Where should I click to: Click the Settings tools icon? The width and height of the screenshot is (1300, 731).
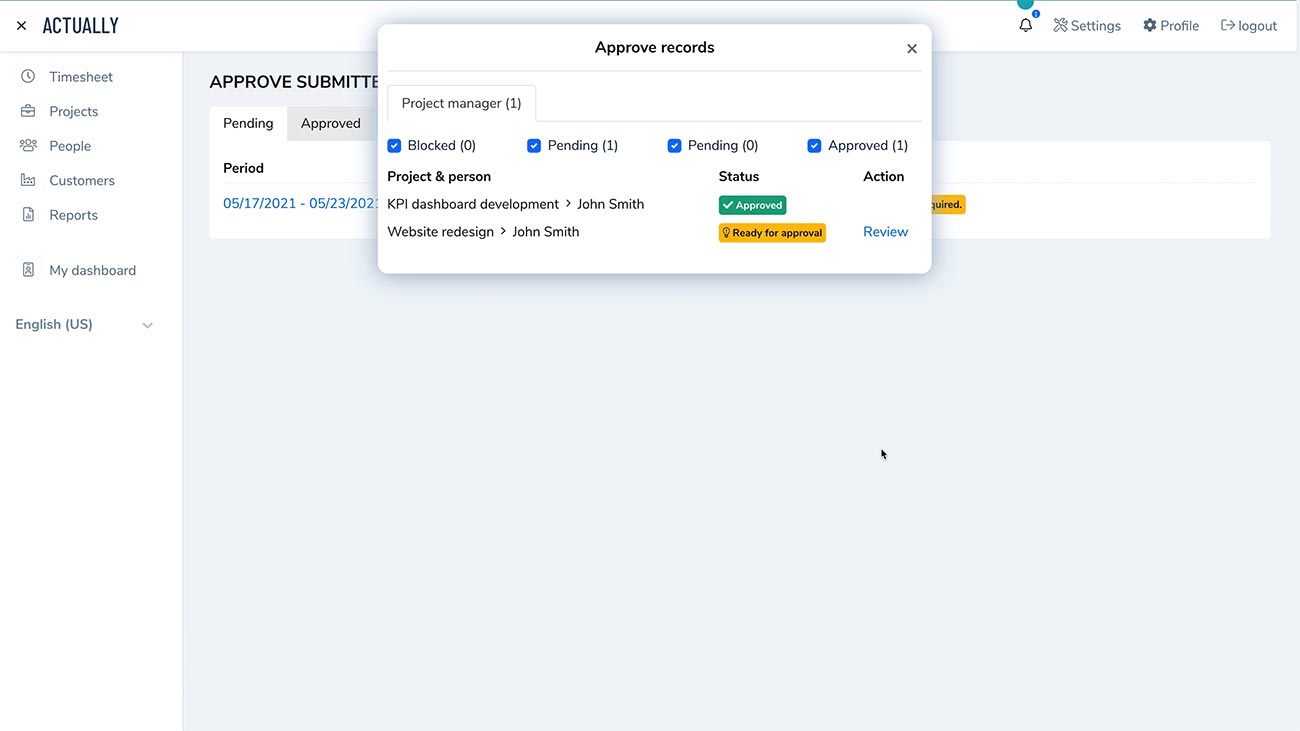[1060, 25]
